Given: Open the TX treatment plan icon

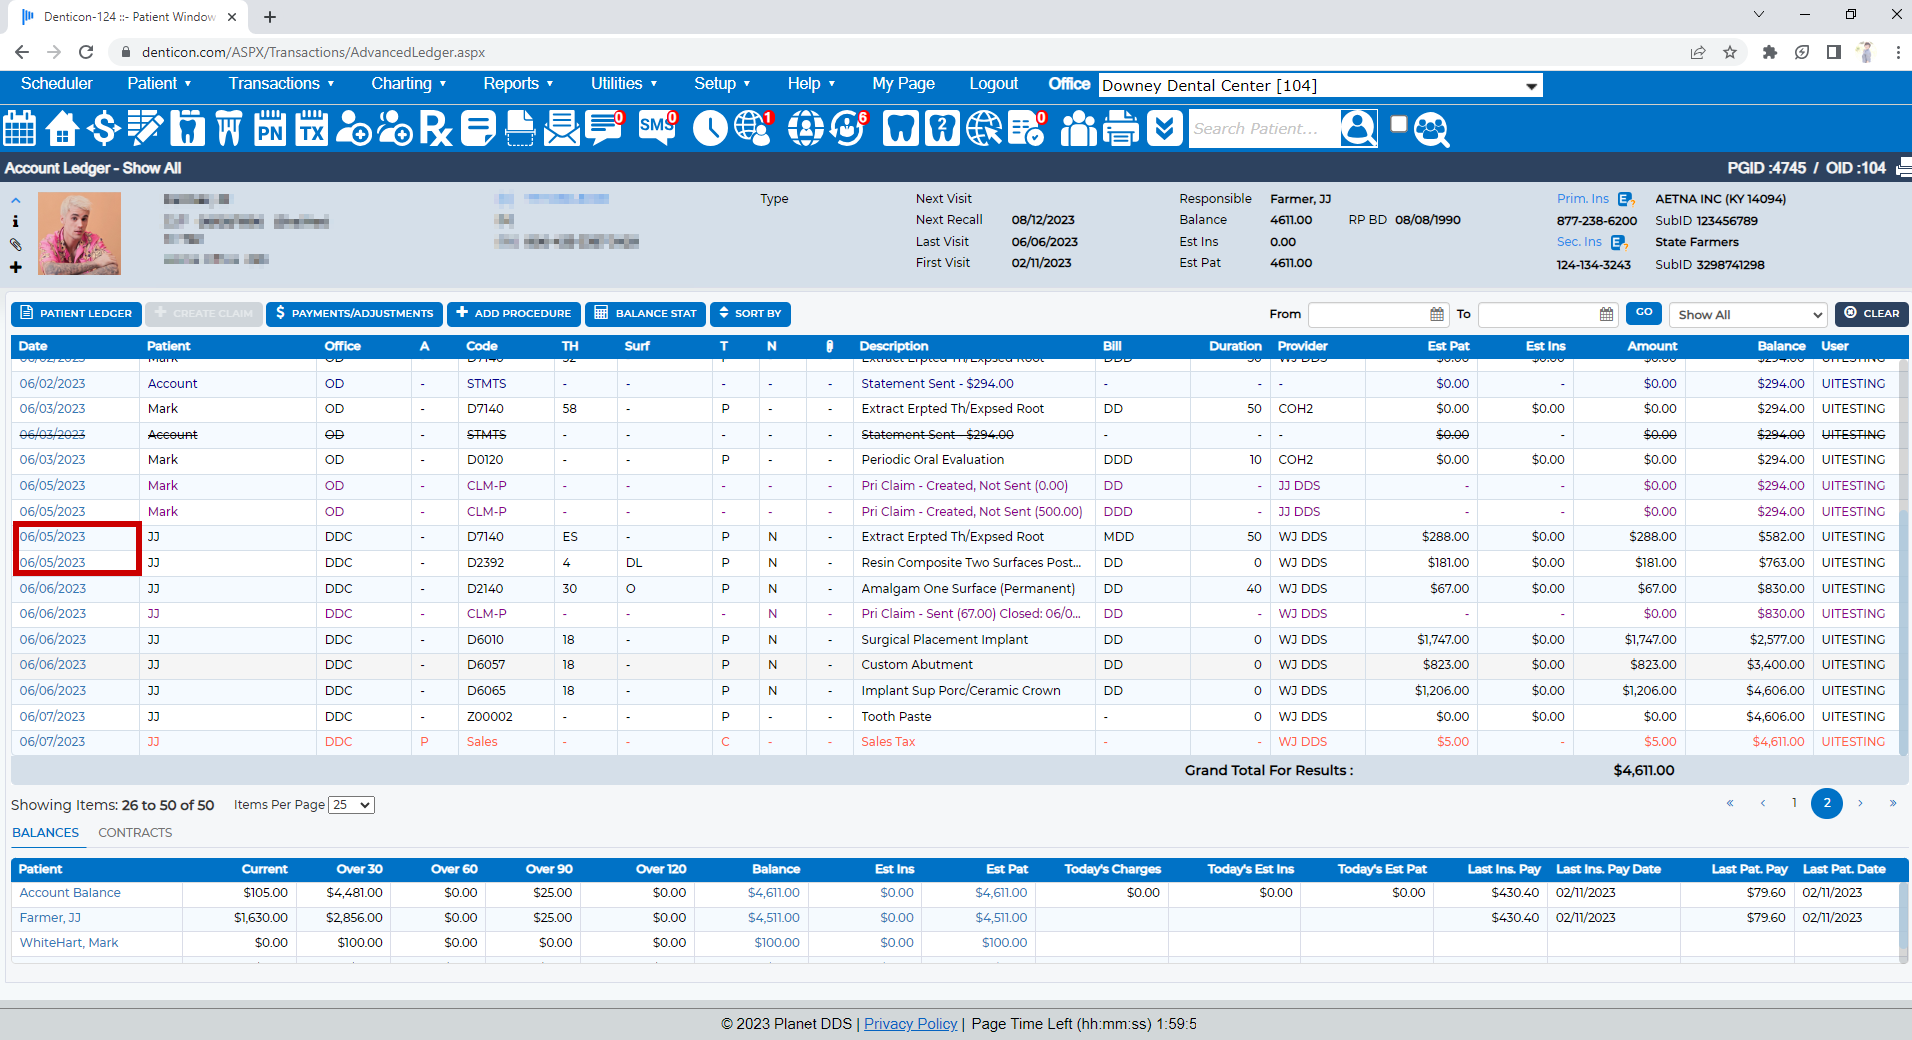Looking at the screenshot, I should [x=312, y=129].
